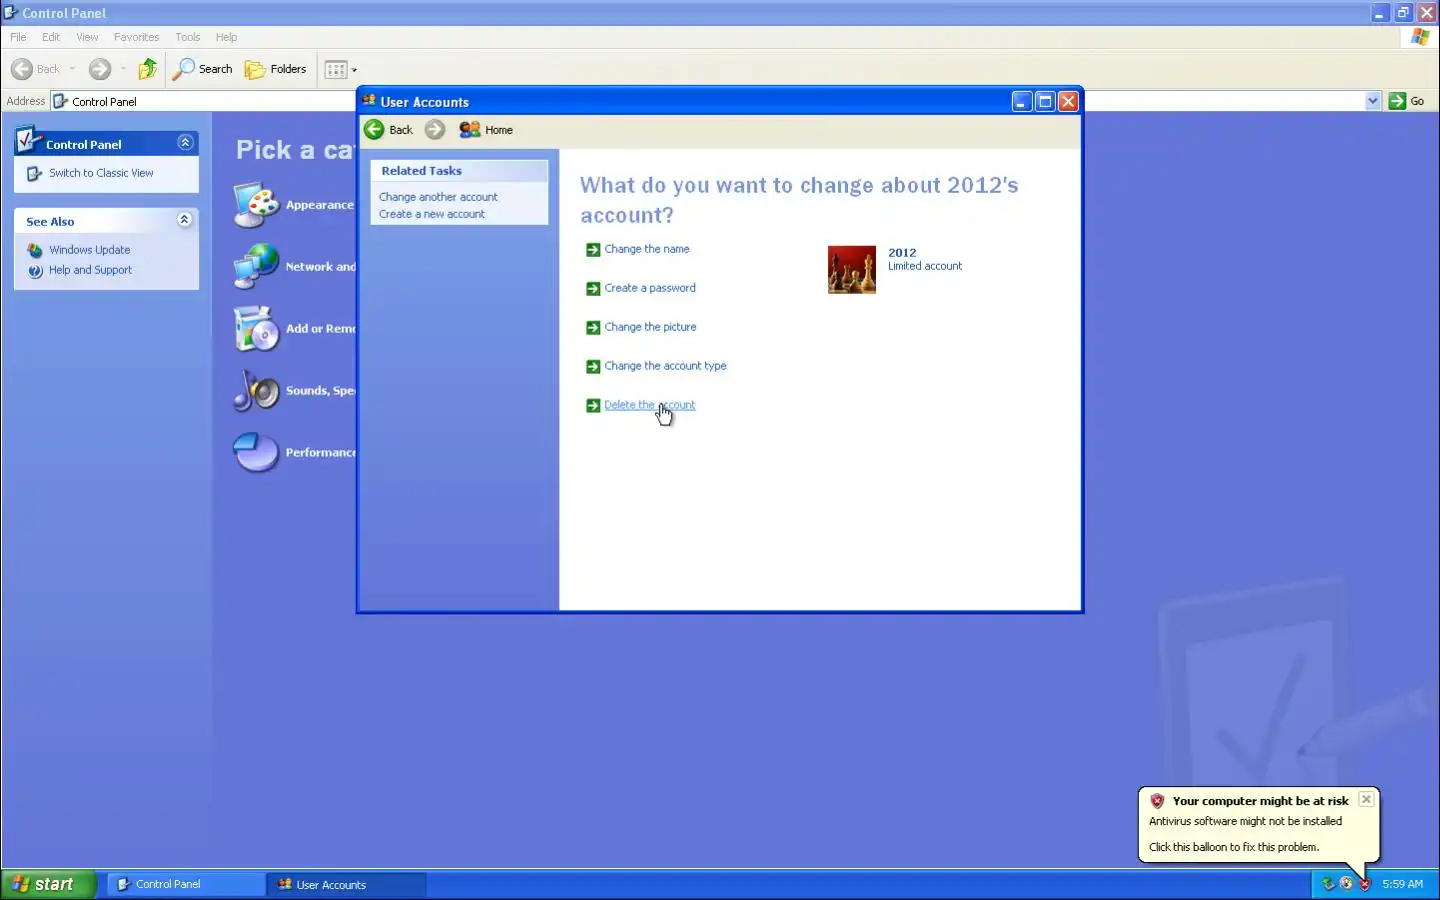Click the Up folder toolbar icon
Image resolution: width=1440 pixels, height=900 pixels.
[148, 69]
